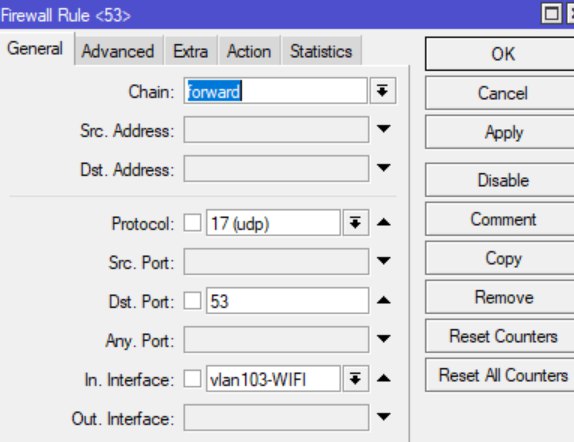
Task: Expand the Any. Port field
Action: [x=383, y=338]
